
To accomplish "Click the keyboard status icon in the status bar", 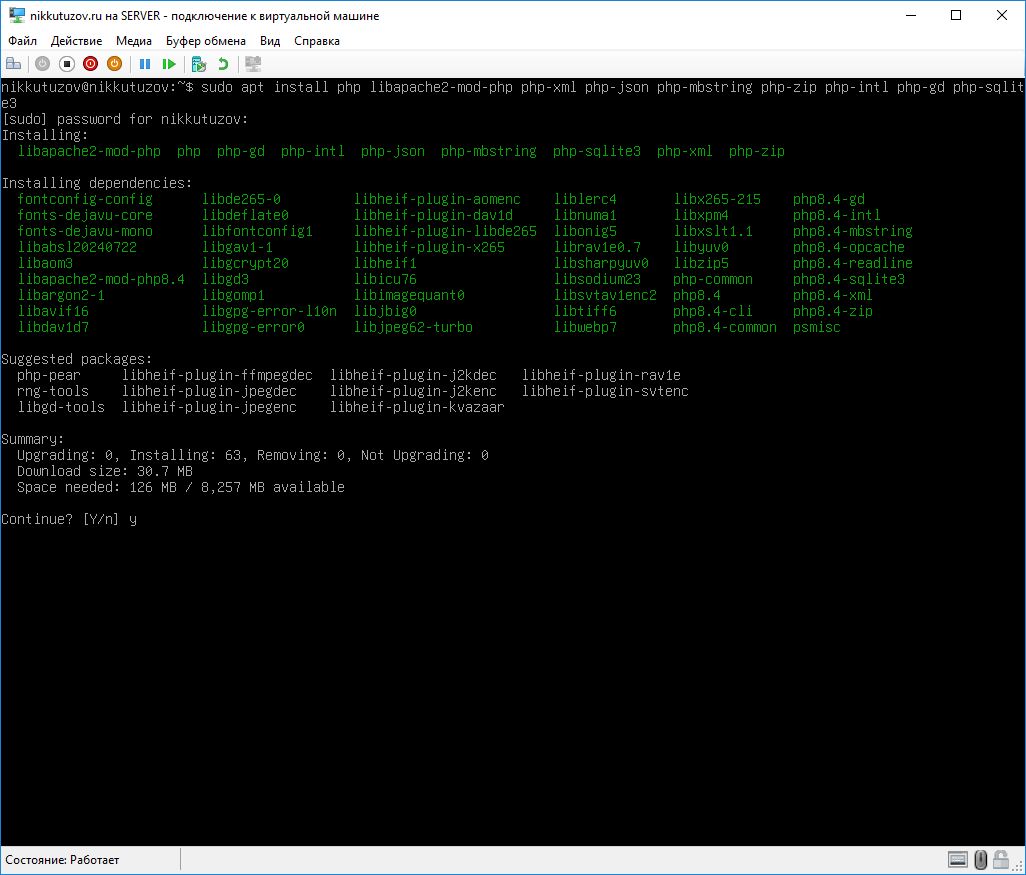I will click(x=957, y=860).
